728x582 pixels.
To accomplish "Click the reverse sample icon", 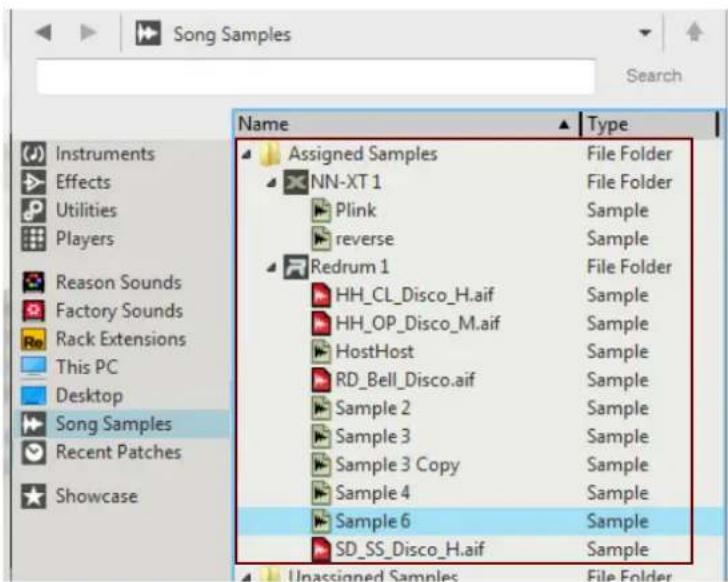I will coord(321,239).
